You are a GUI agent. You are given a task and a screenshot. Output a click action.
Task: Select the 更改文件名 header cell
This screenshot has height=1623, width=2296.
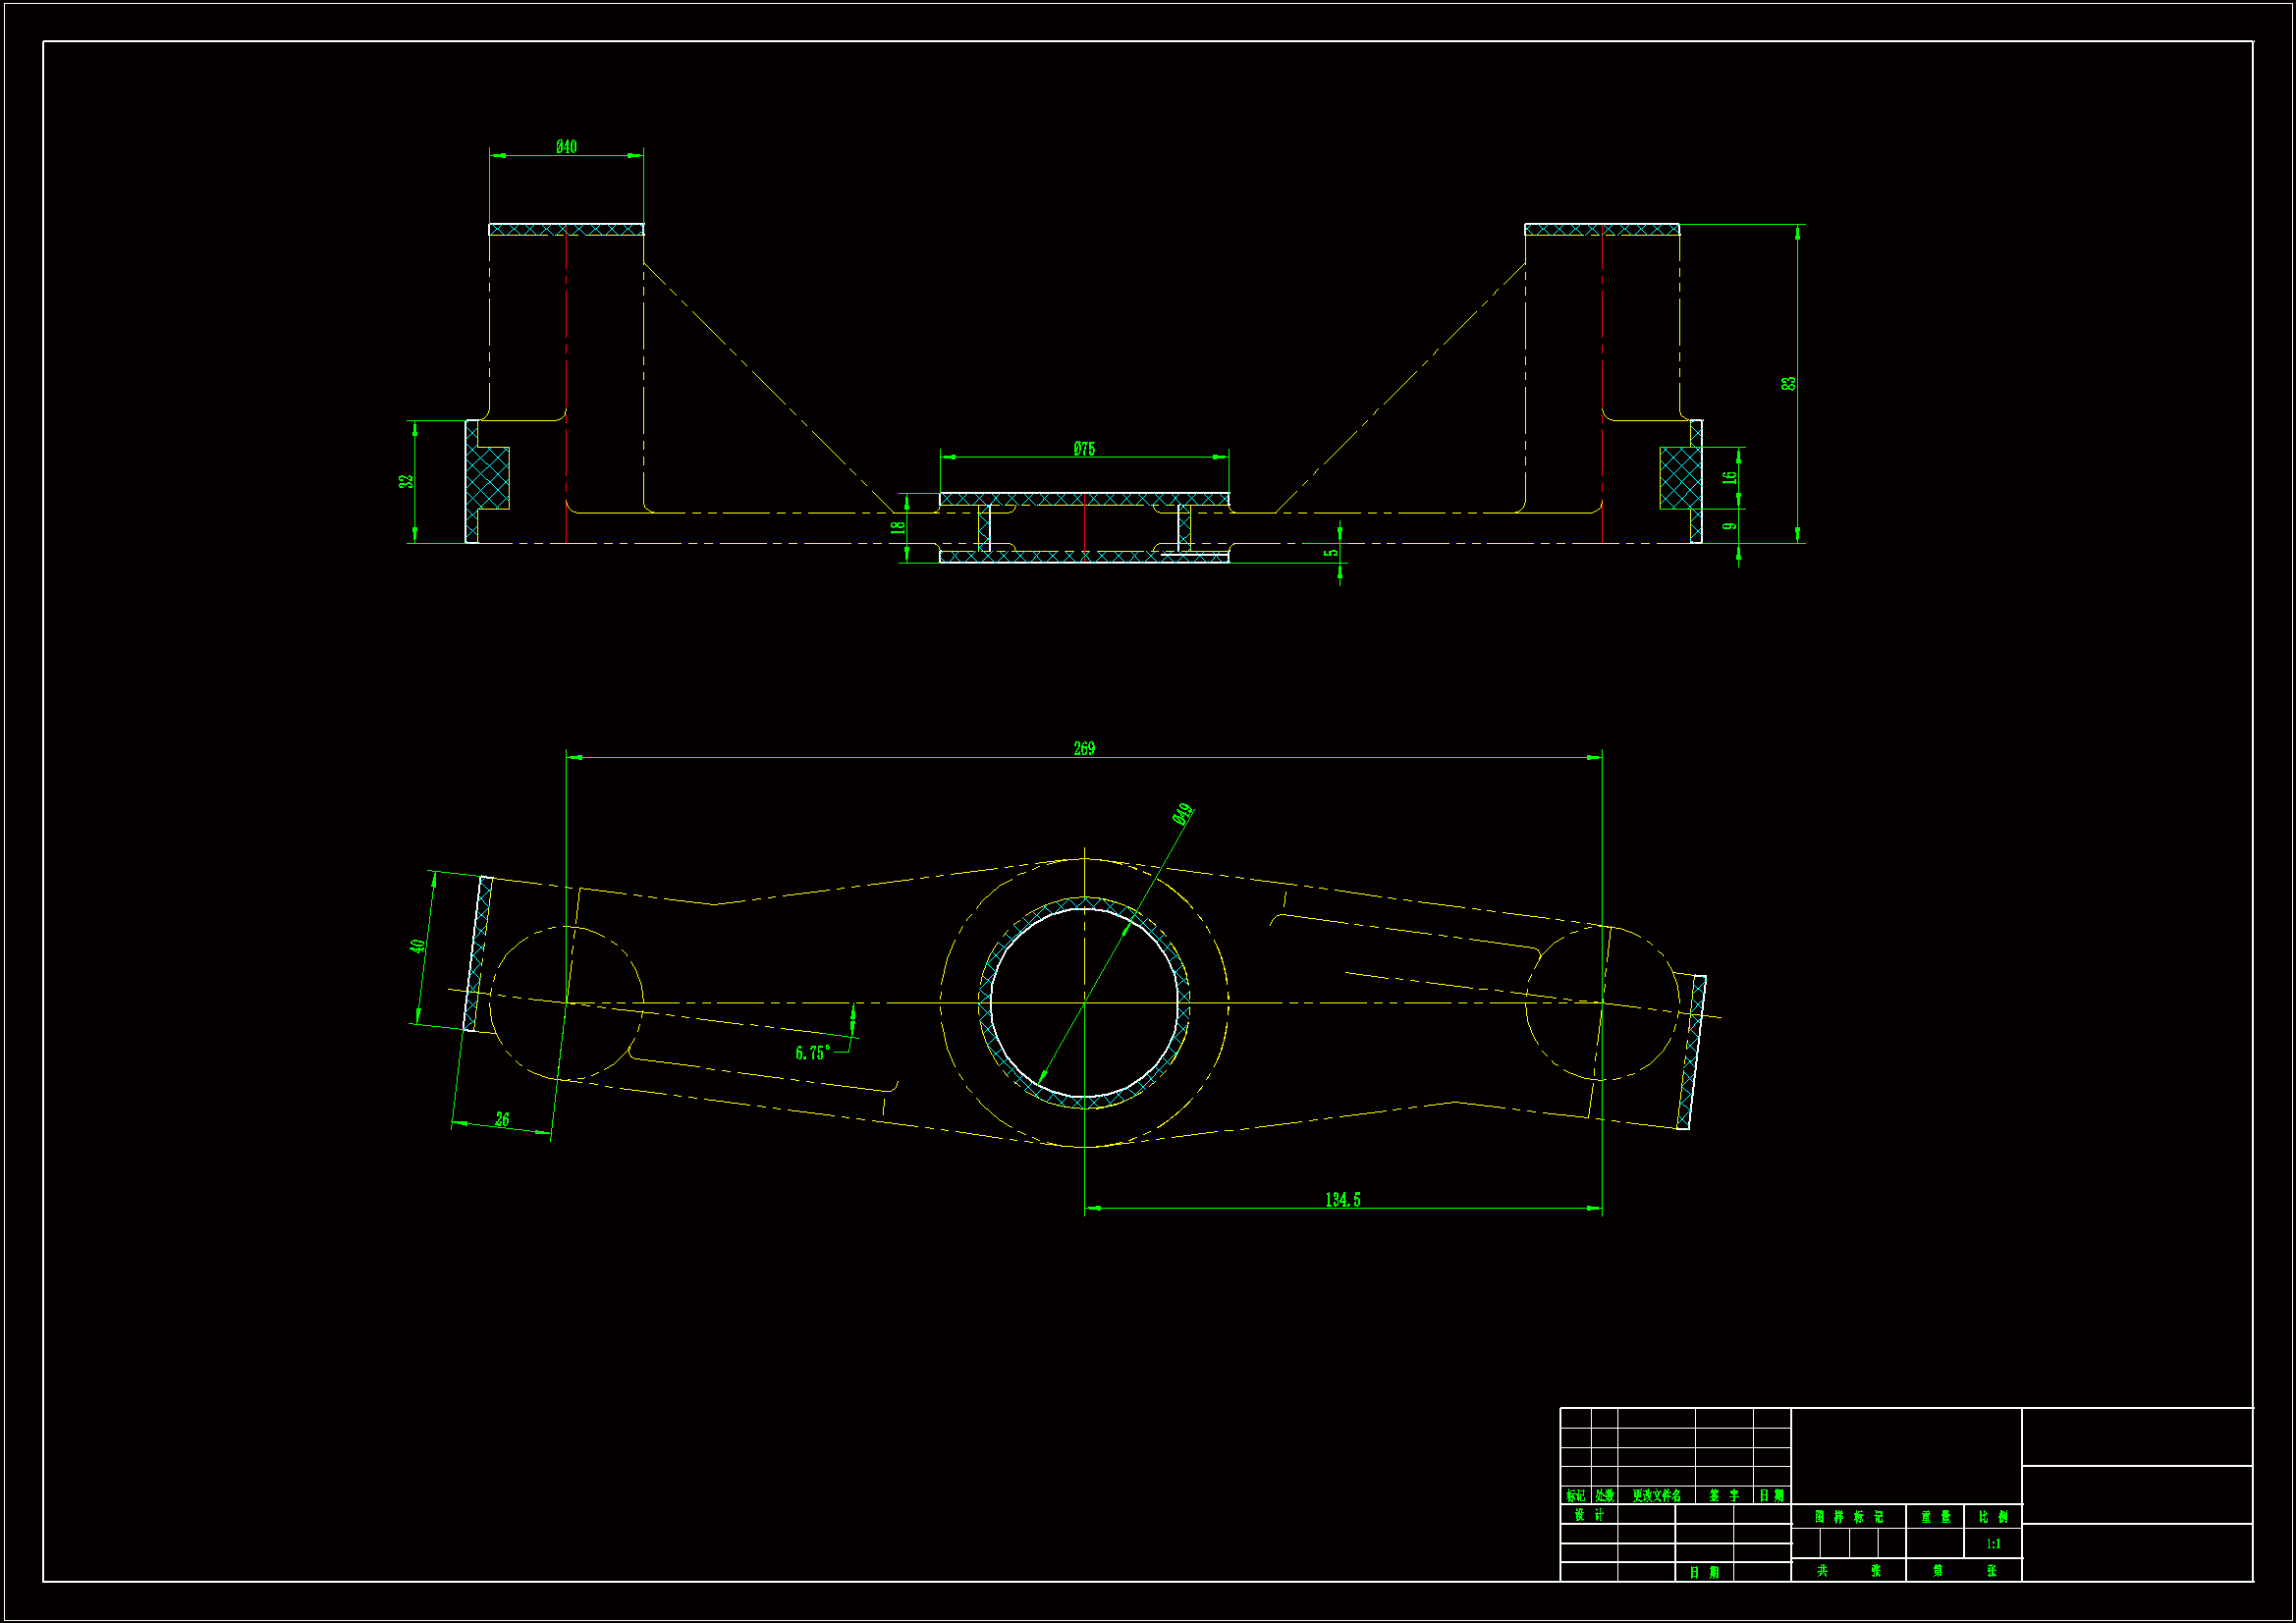click(x=1656, y=1496)
